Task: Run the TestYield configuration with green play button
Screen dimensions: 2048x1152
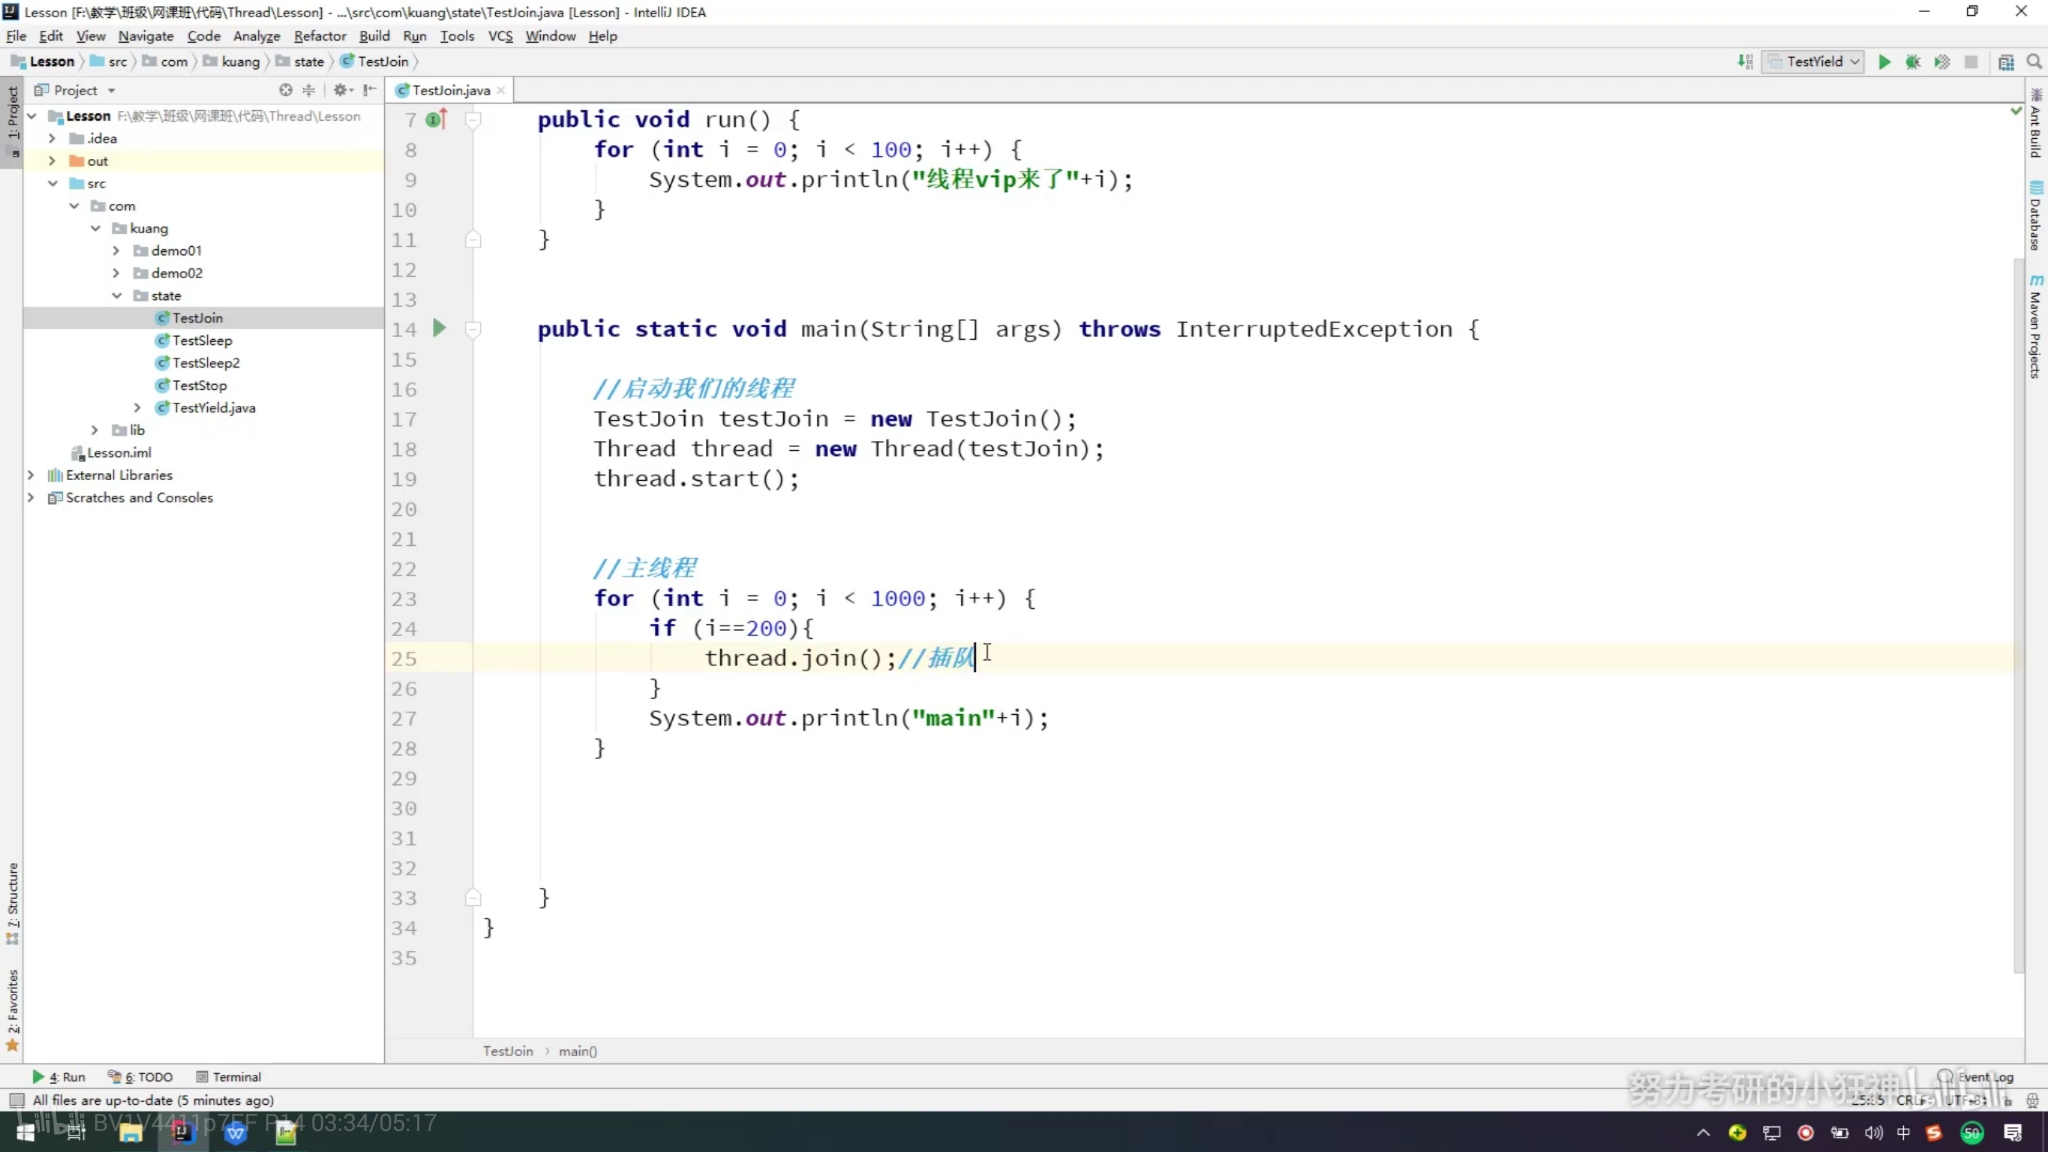Action: click(1884, 62)
